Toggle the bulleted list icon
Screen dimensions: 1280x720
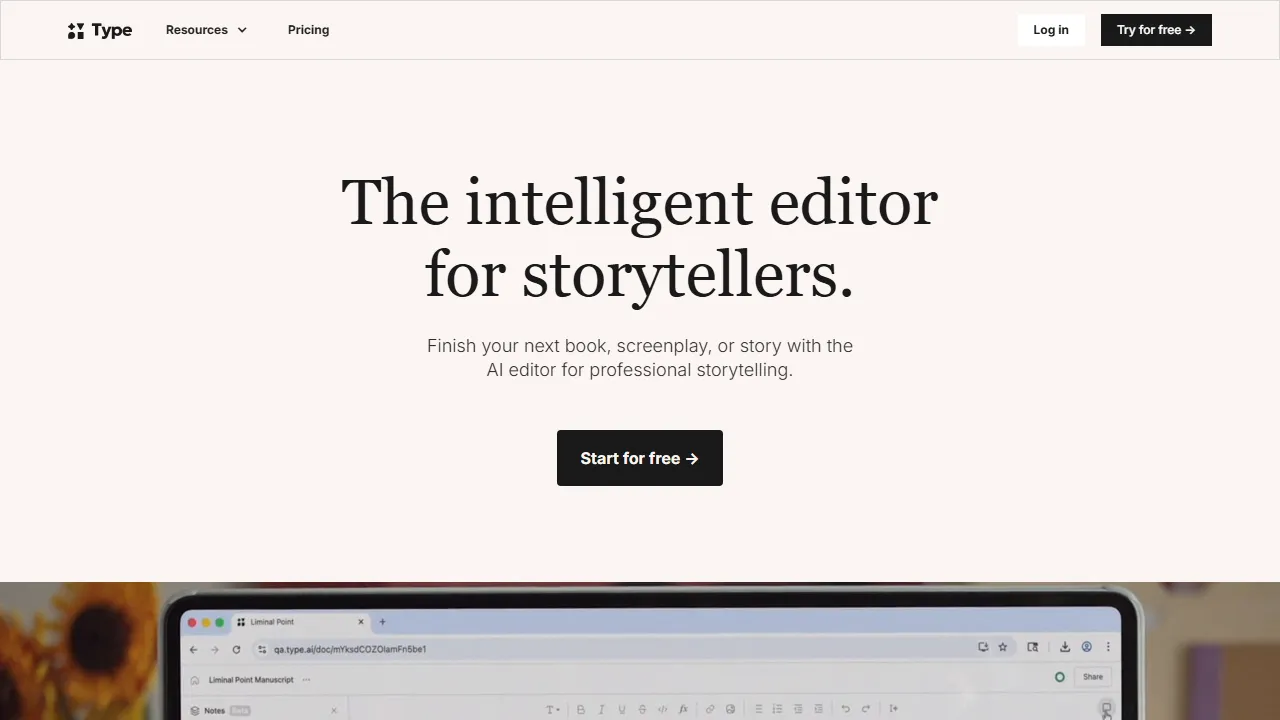[758, 709]
